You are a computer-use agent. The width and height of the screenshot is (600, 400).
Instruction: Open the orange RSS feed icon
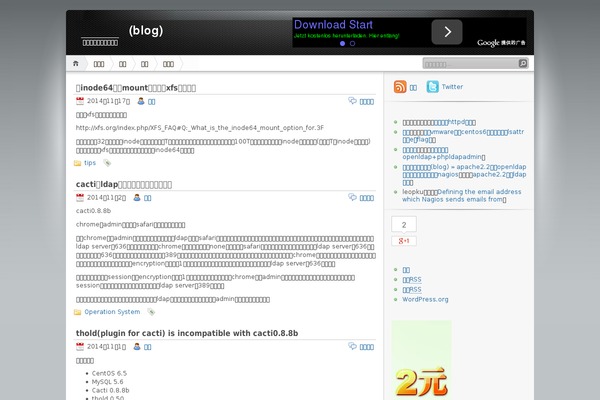(400, 87)
